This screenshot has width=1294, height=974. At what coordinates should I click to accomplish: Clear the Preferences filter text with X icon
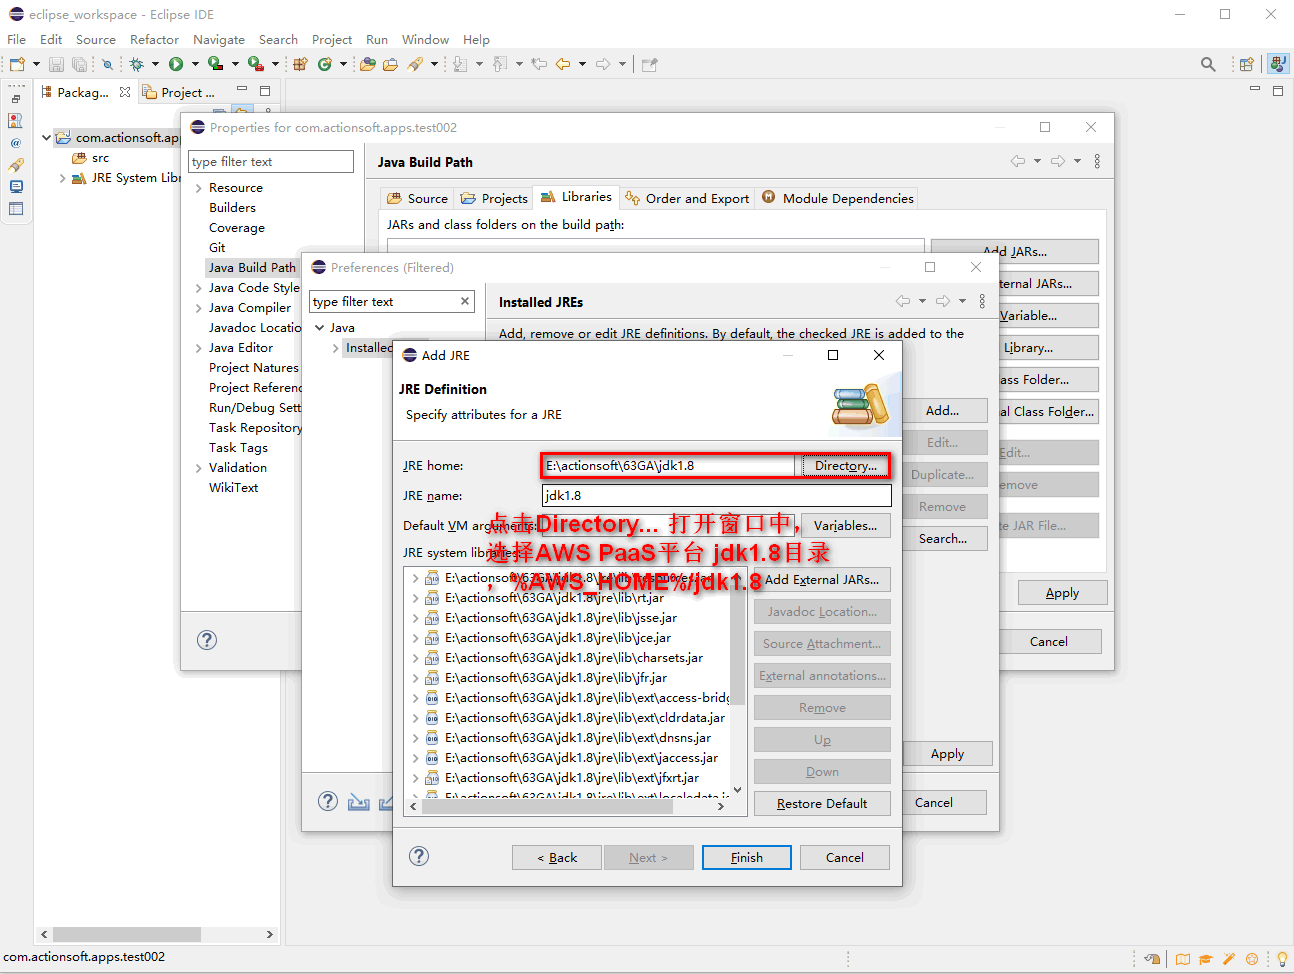tap(465, 301)
